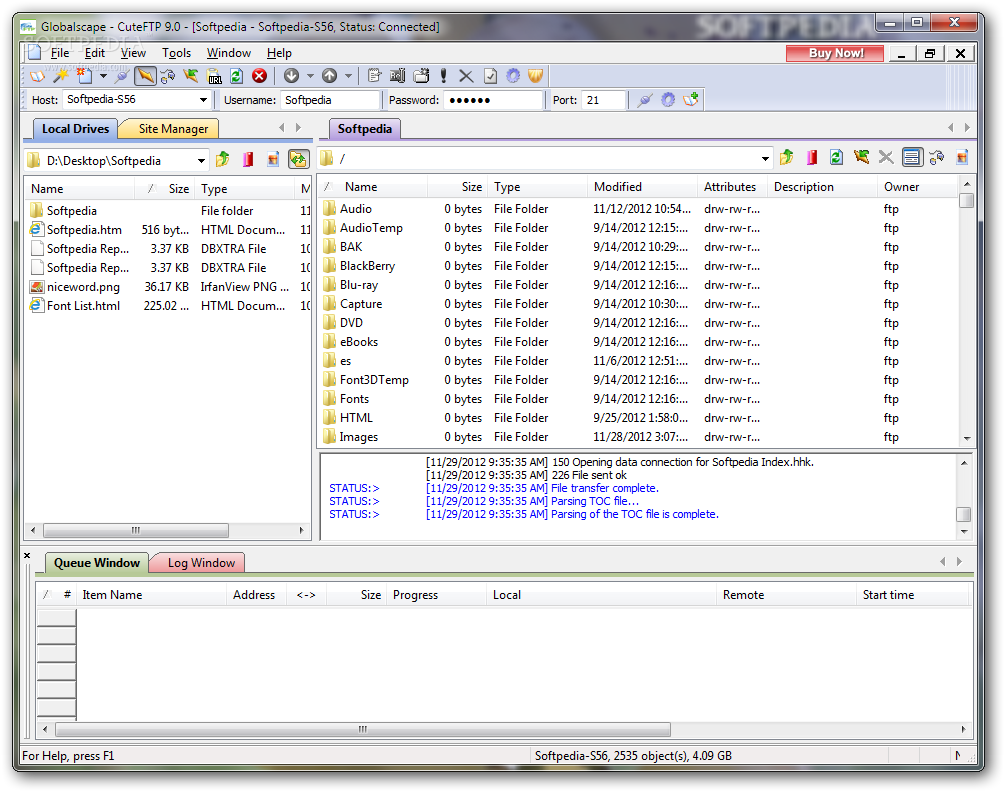Image resolution: width=1005 pixels, height=792 pixels.
Task: Open the Upload options dropdown arrow
Action: 348,76
